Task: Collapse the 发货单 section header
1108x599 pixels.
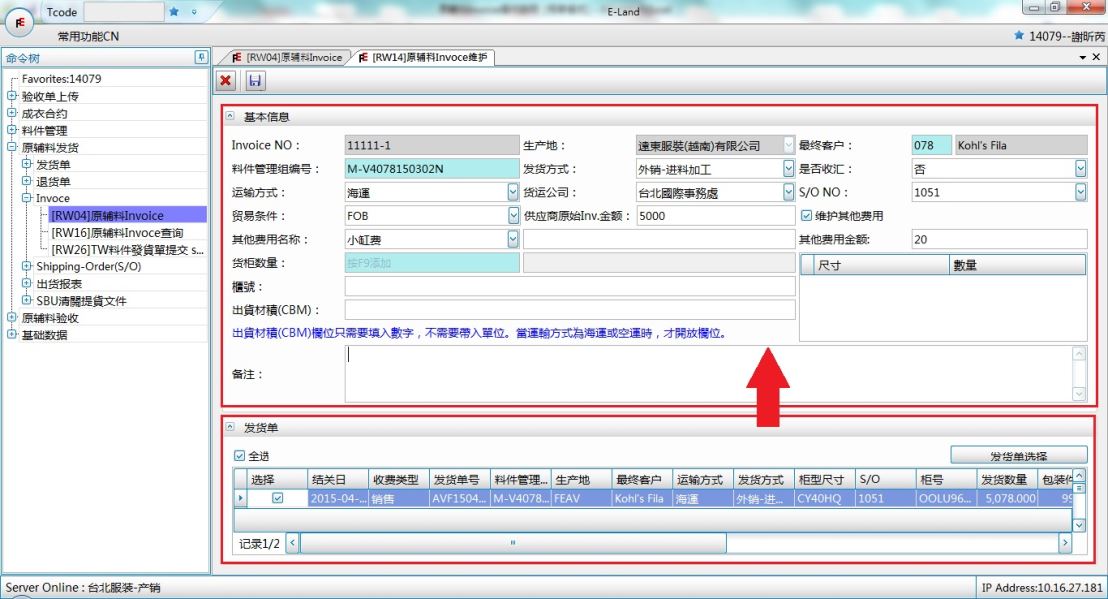Action: (230, 427)
